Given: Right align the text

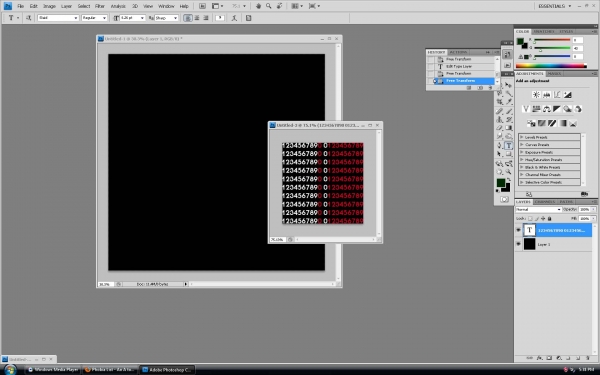Looking at the screenshot, I should click(x=206, y=18).
